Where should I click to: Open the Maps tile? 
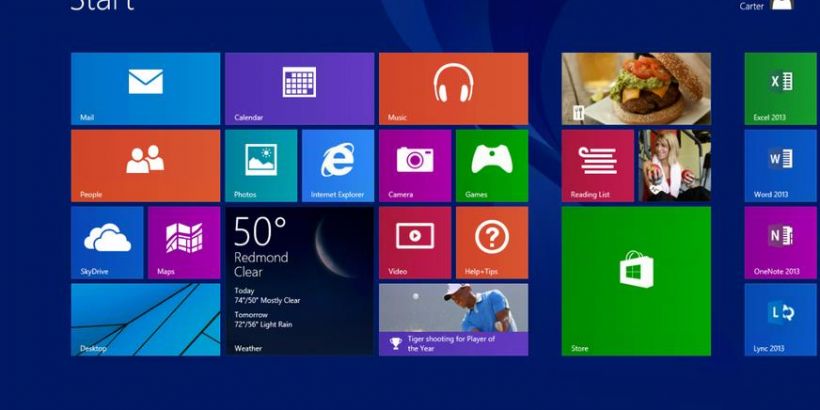(x=184, y=242)
